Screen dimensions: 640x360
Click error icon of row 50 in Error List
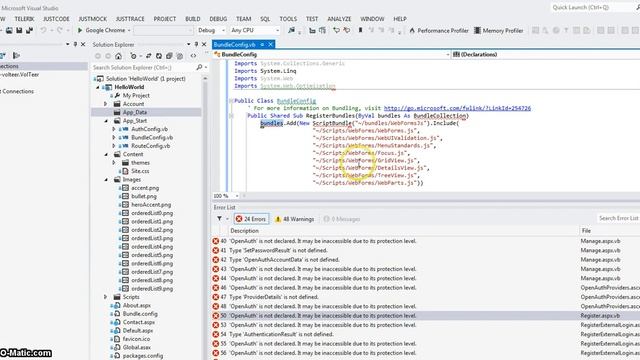pyautogui.click(x=216, y=316)
